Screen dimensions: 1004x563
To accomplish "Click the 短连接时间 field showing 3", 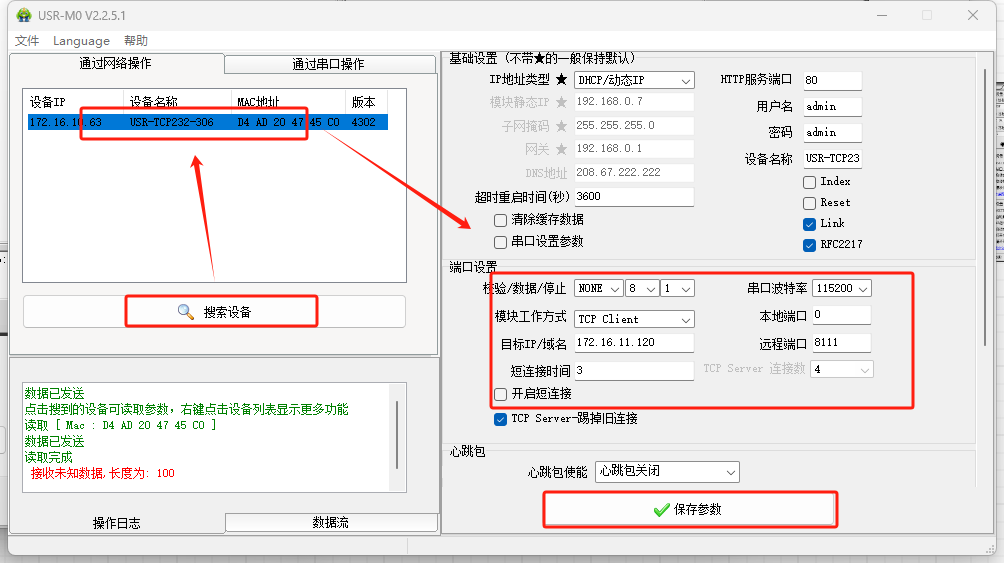I will tap(634, 371).
